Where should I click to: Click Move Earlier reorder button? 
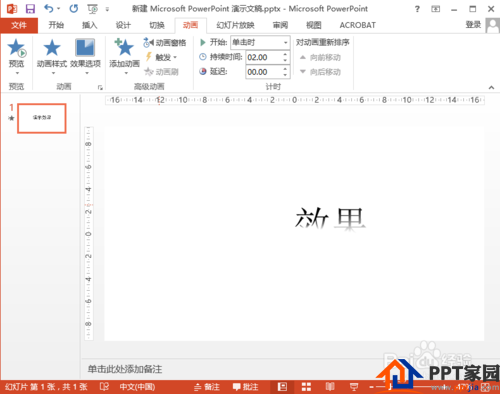(x=320, y=57)
